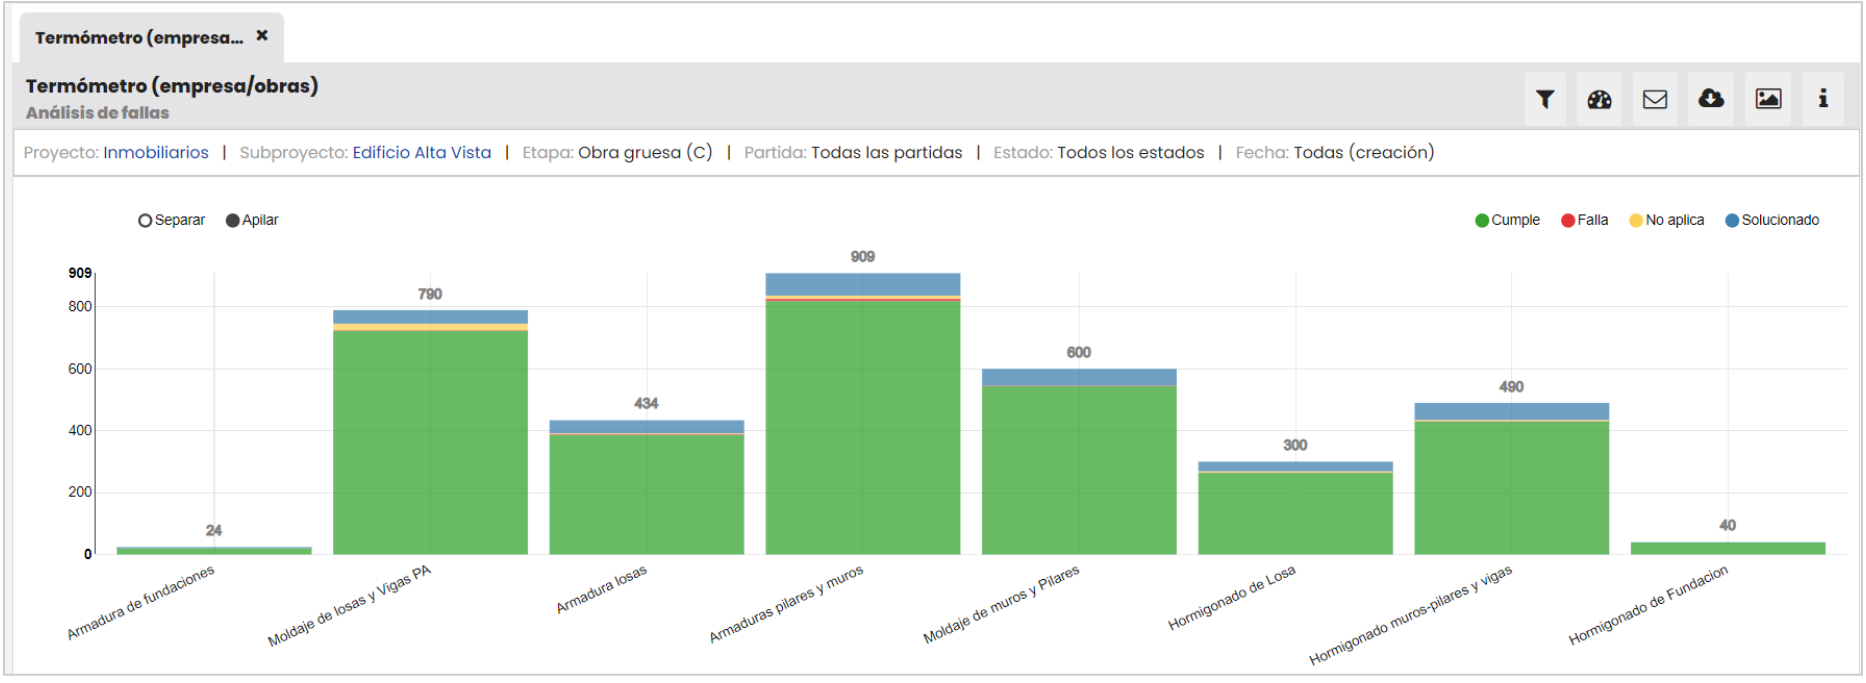Click the Solucionado blue legend swatch
Image resolution: width=1866 pixels, height=683 pixels.
click(1732, 221)
